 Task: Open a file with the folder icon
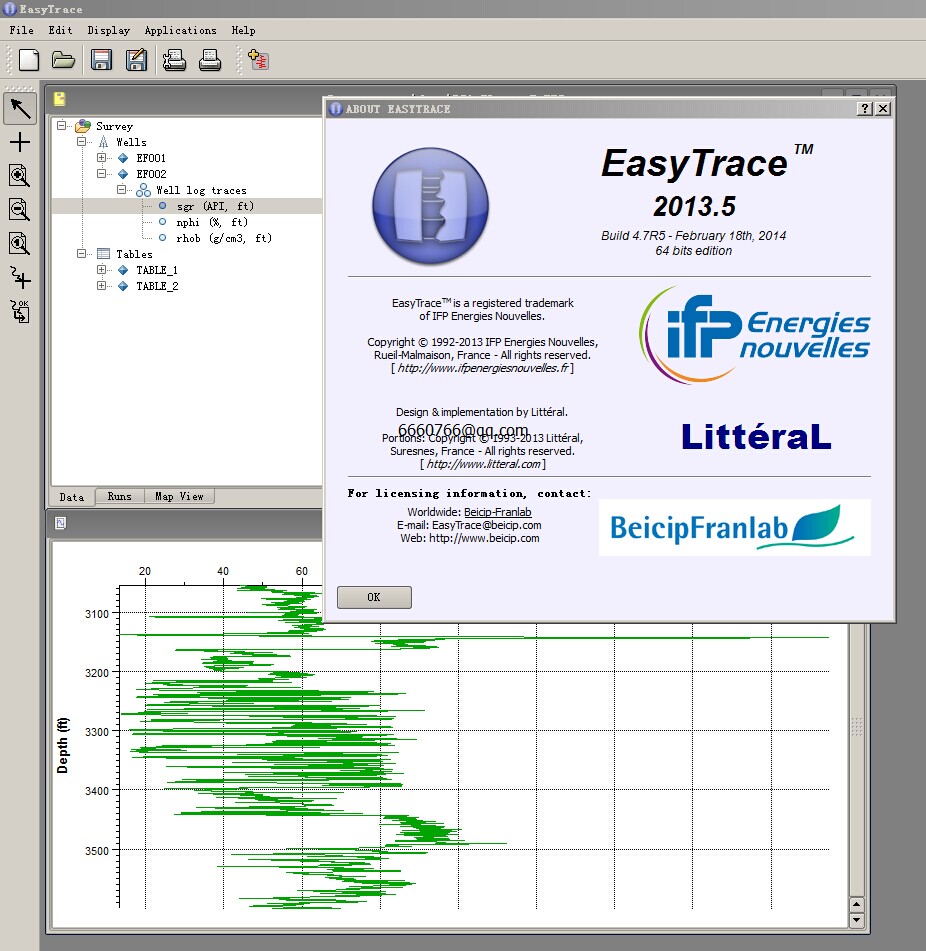tap(63, 60)
